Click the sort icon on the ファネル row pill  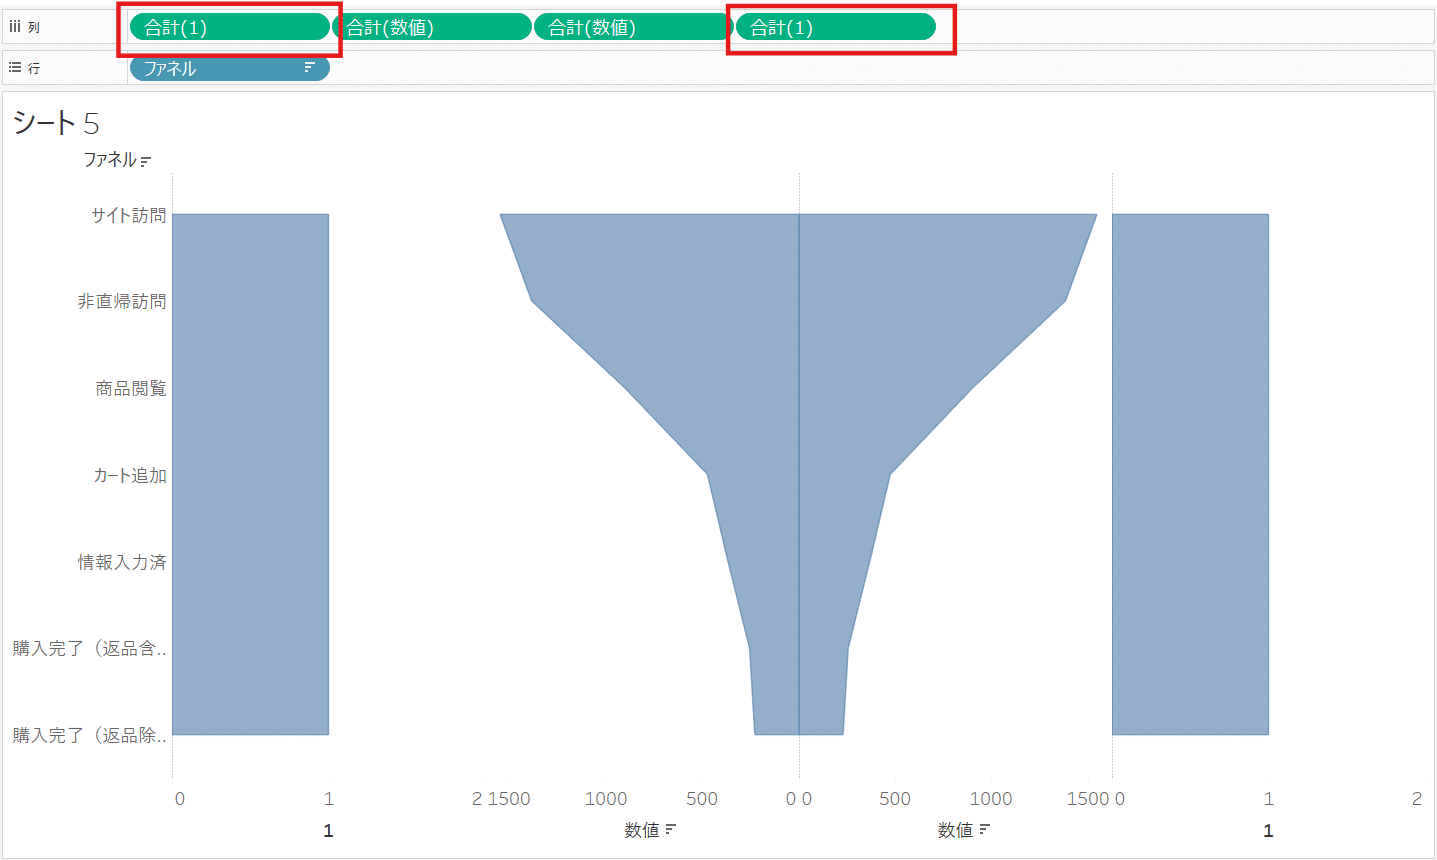[309, 68]
